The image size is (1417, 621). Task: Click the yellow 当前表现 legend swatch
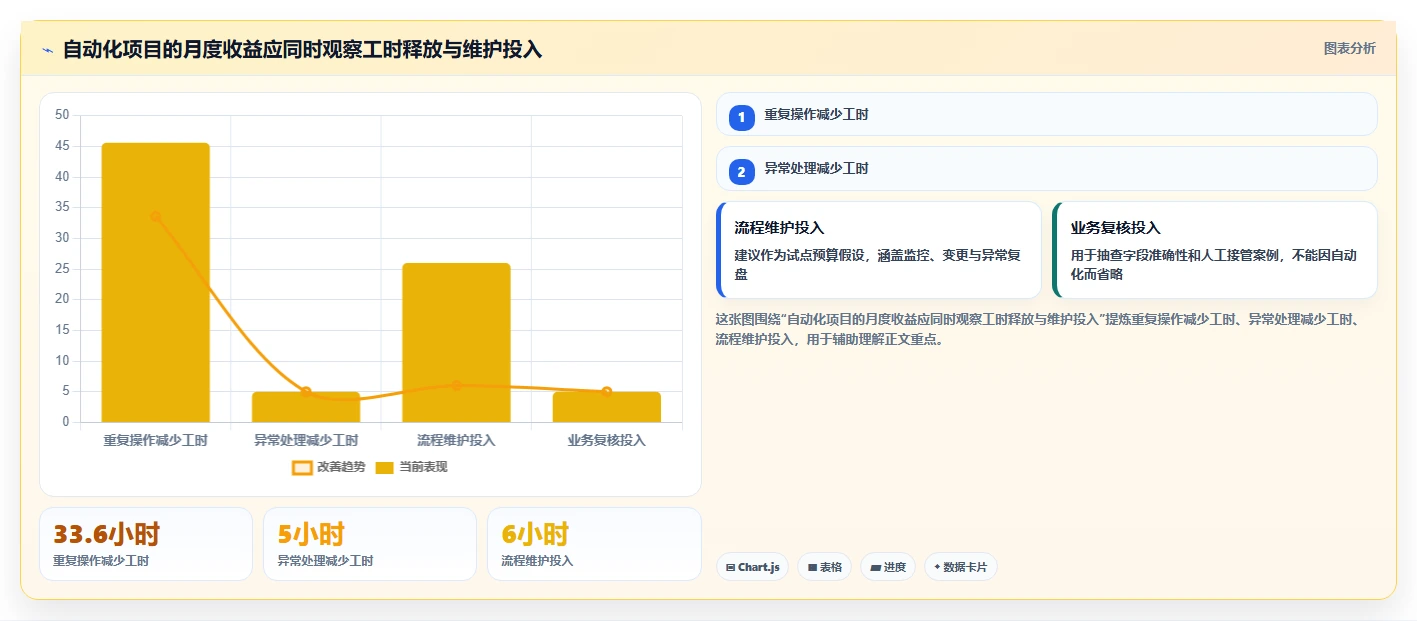pos(385,467)
